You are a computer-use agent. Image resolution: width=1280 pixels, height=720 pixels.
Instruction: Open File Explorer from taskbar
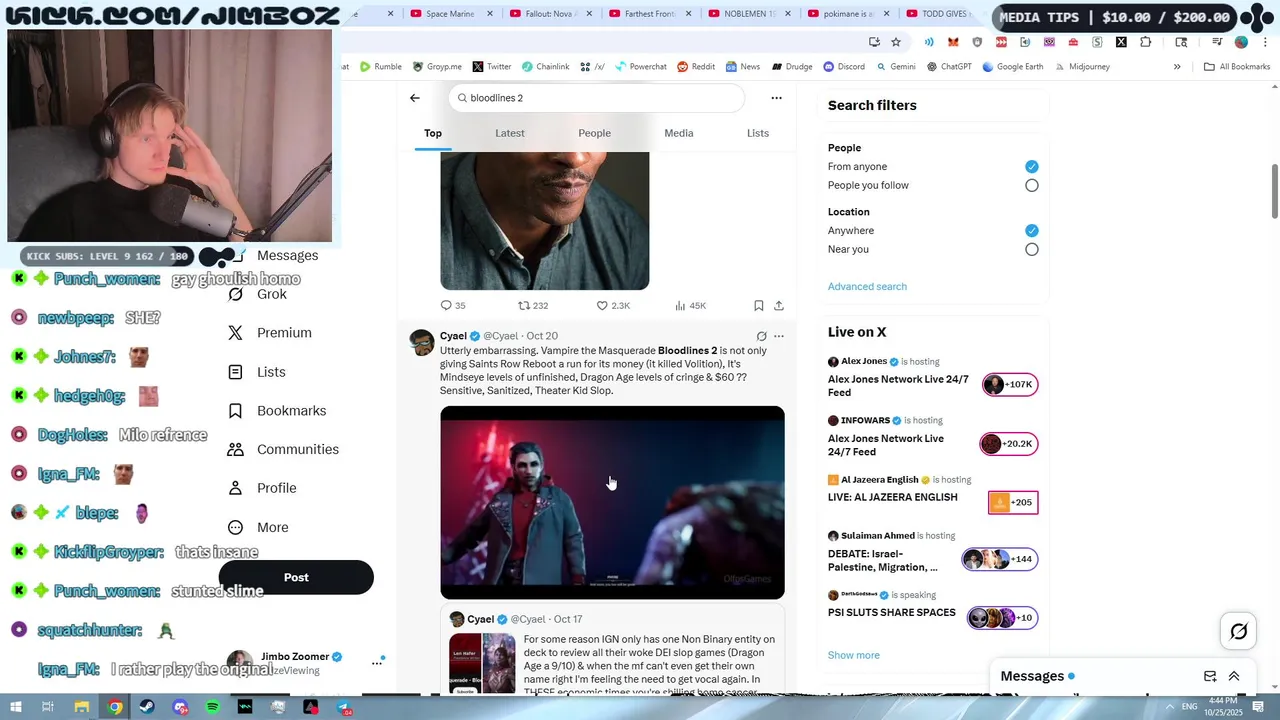tap(82, 707)
